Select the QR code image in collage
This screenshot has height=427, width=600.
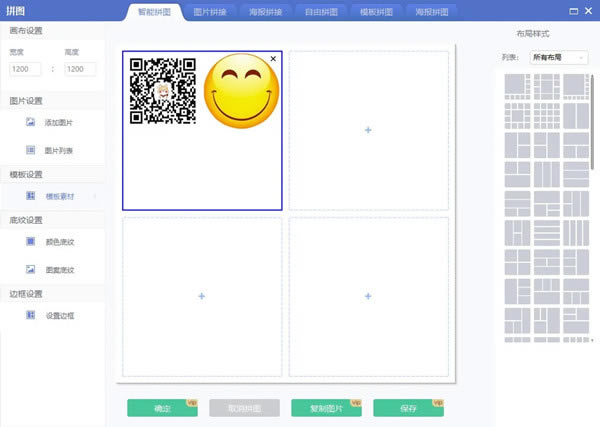(x=163, y=91)
